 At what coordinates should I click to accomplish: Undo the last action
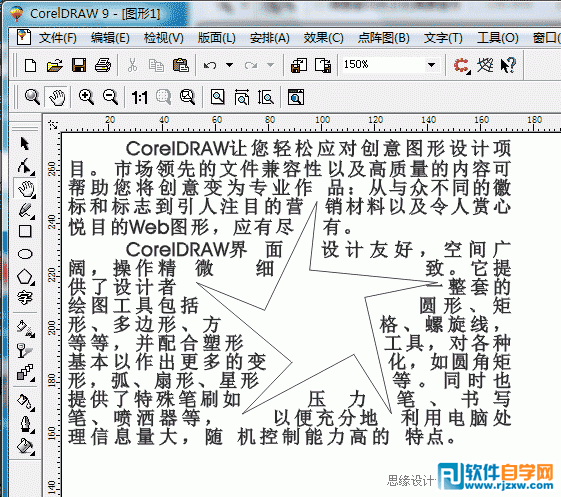(x=210, y=65)
